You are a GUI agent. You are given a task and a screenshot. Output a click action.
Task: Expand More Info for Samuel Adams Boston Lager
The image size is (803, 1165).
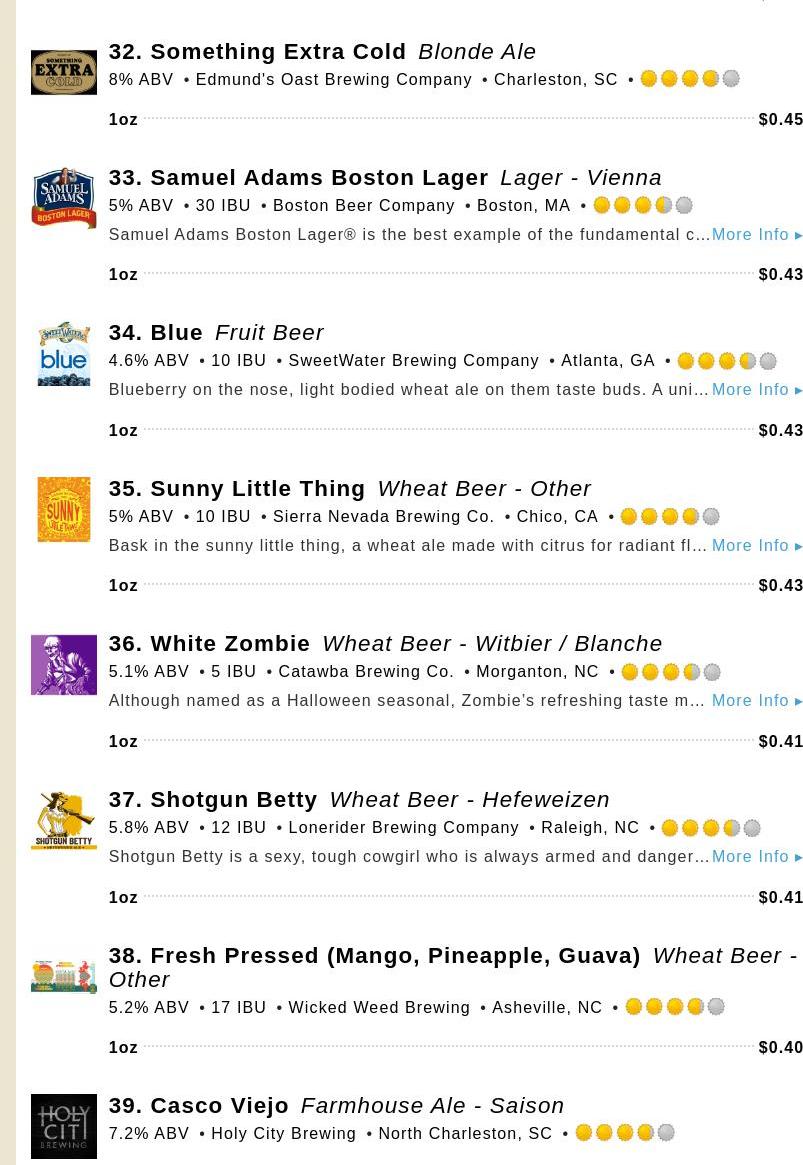757,235
